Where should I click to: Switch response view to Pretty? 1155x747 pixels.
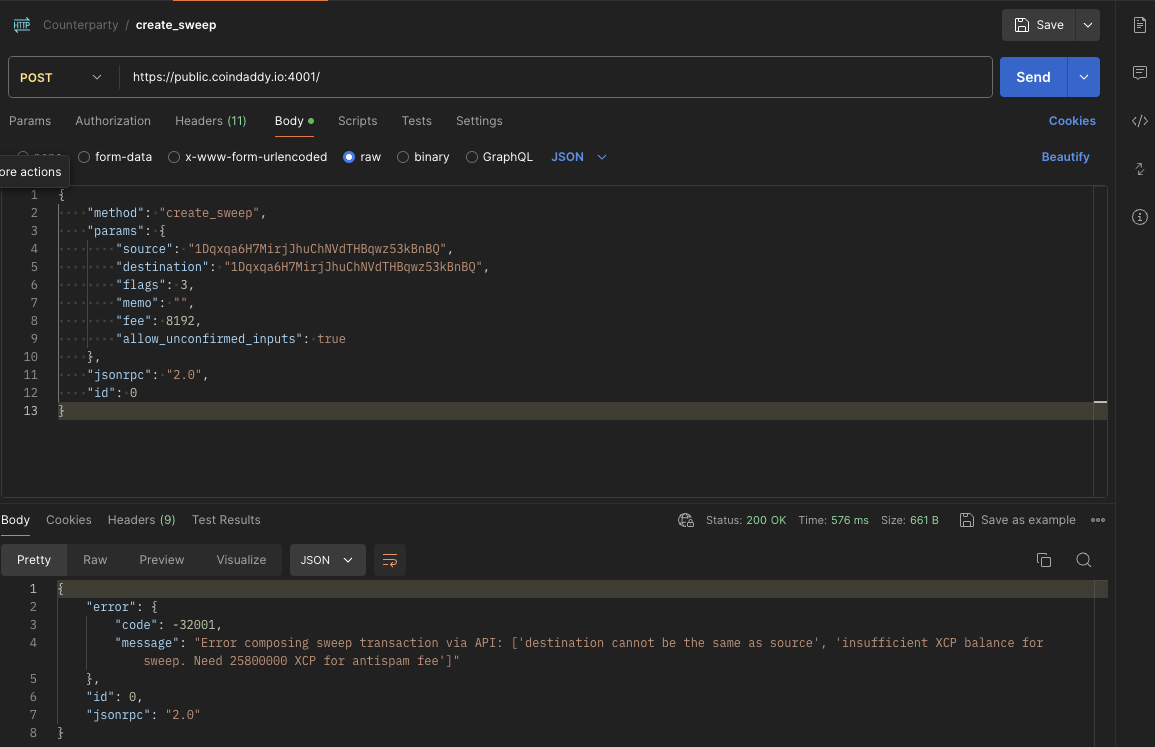tap(34, 561)
